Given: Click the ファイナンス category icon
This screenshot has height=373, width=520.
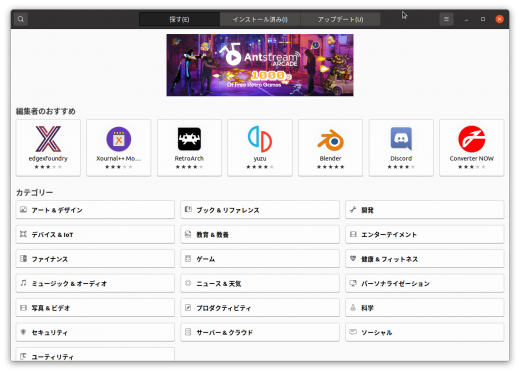Looking at the screenshot, I should 23,258.
